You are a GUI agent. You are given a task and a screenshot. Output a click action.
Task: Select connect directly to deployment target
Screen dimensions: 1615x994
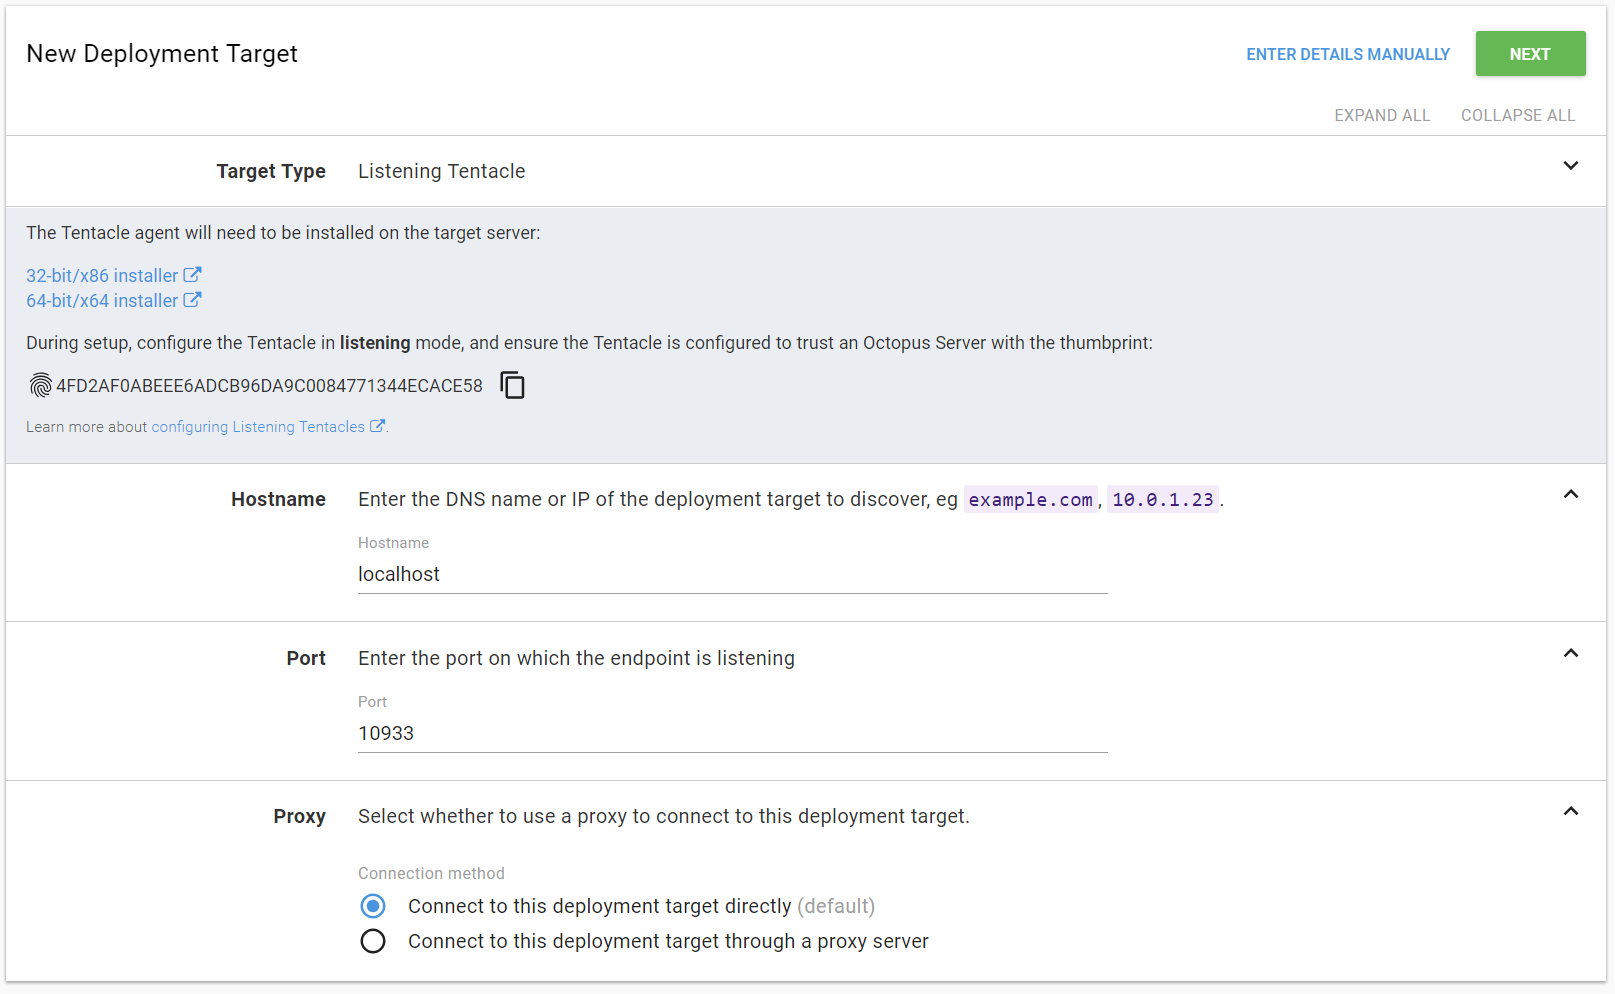[373, 906]
